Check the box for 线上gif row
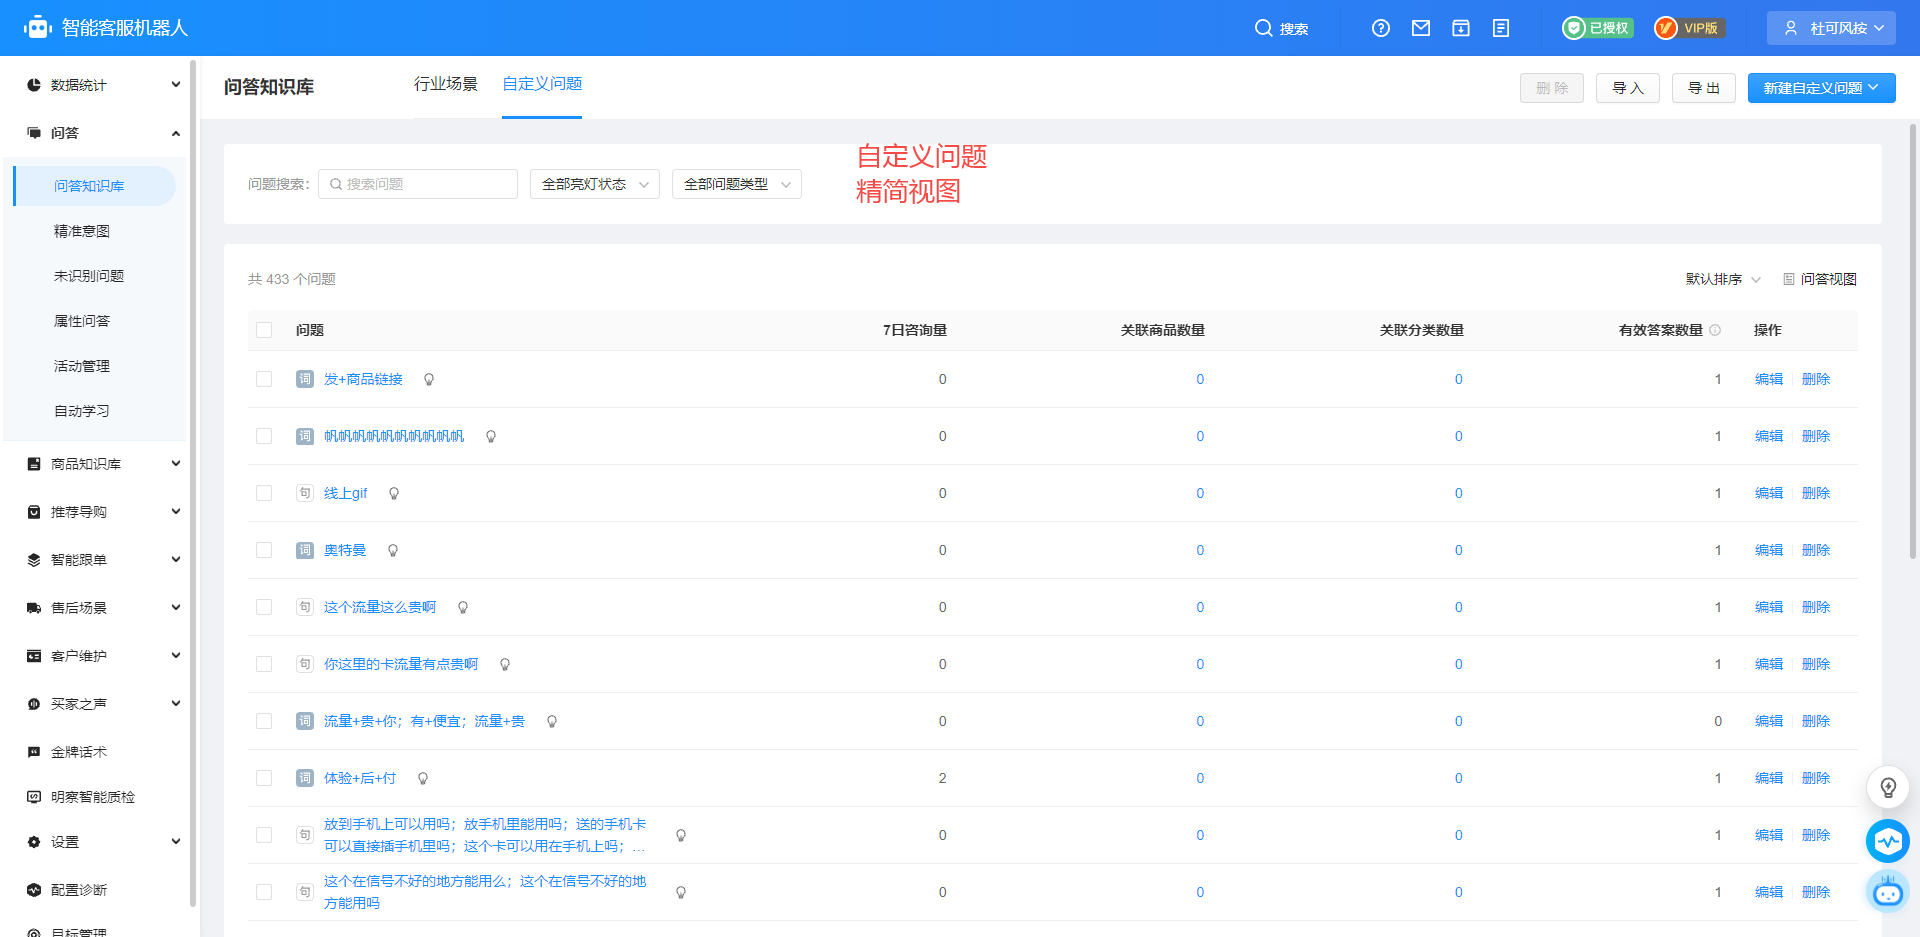 pyautogui.click(x=264, y=493)
